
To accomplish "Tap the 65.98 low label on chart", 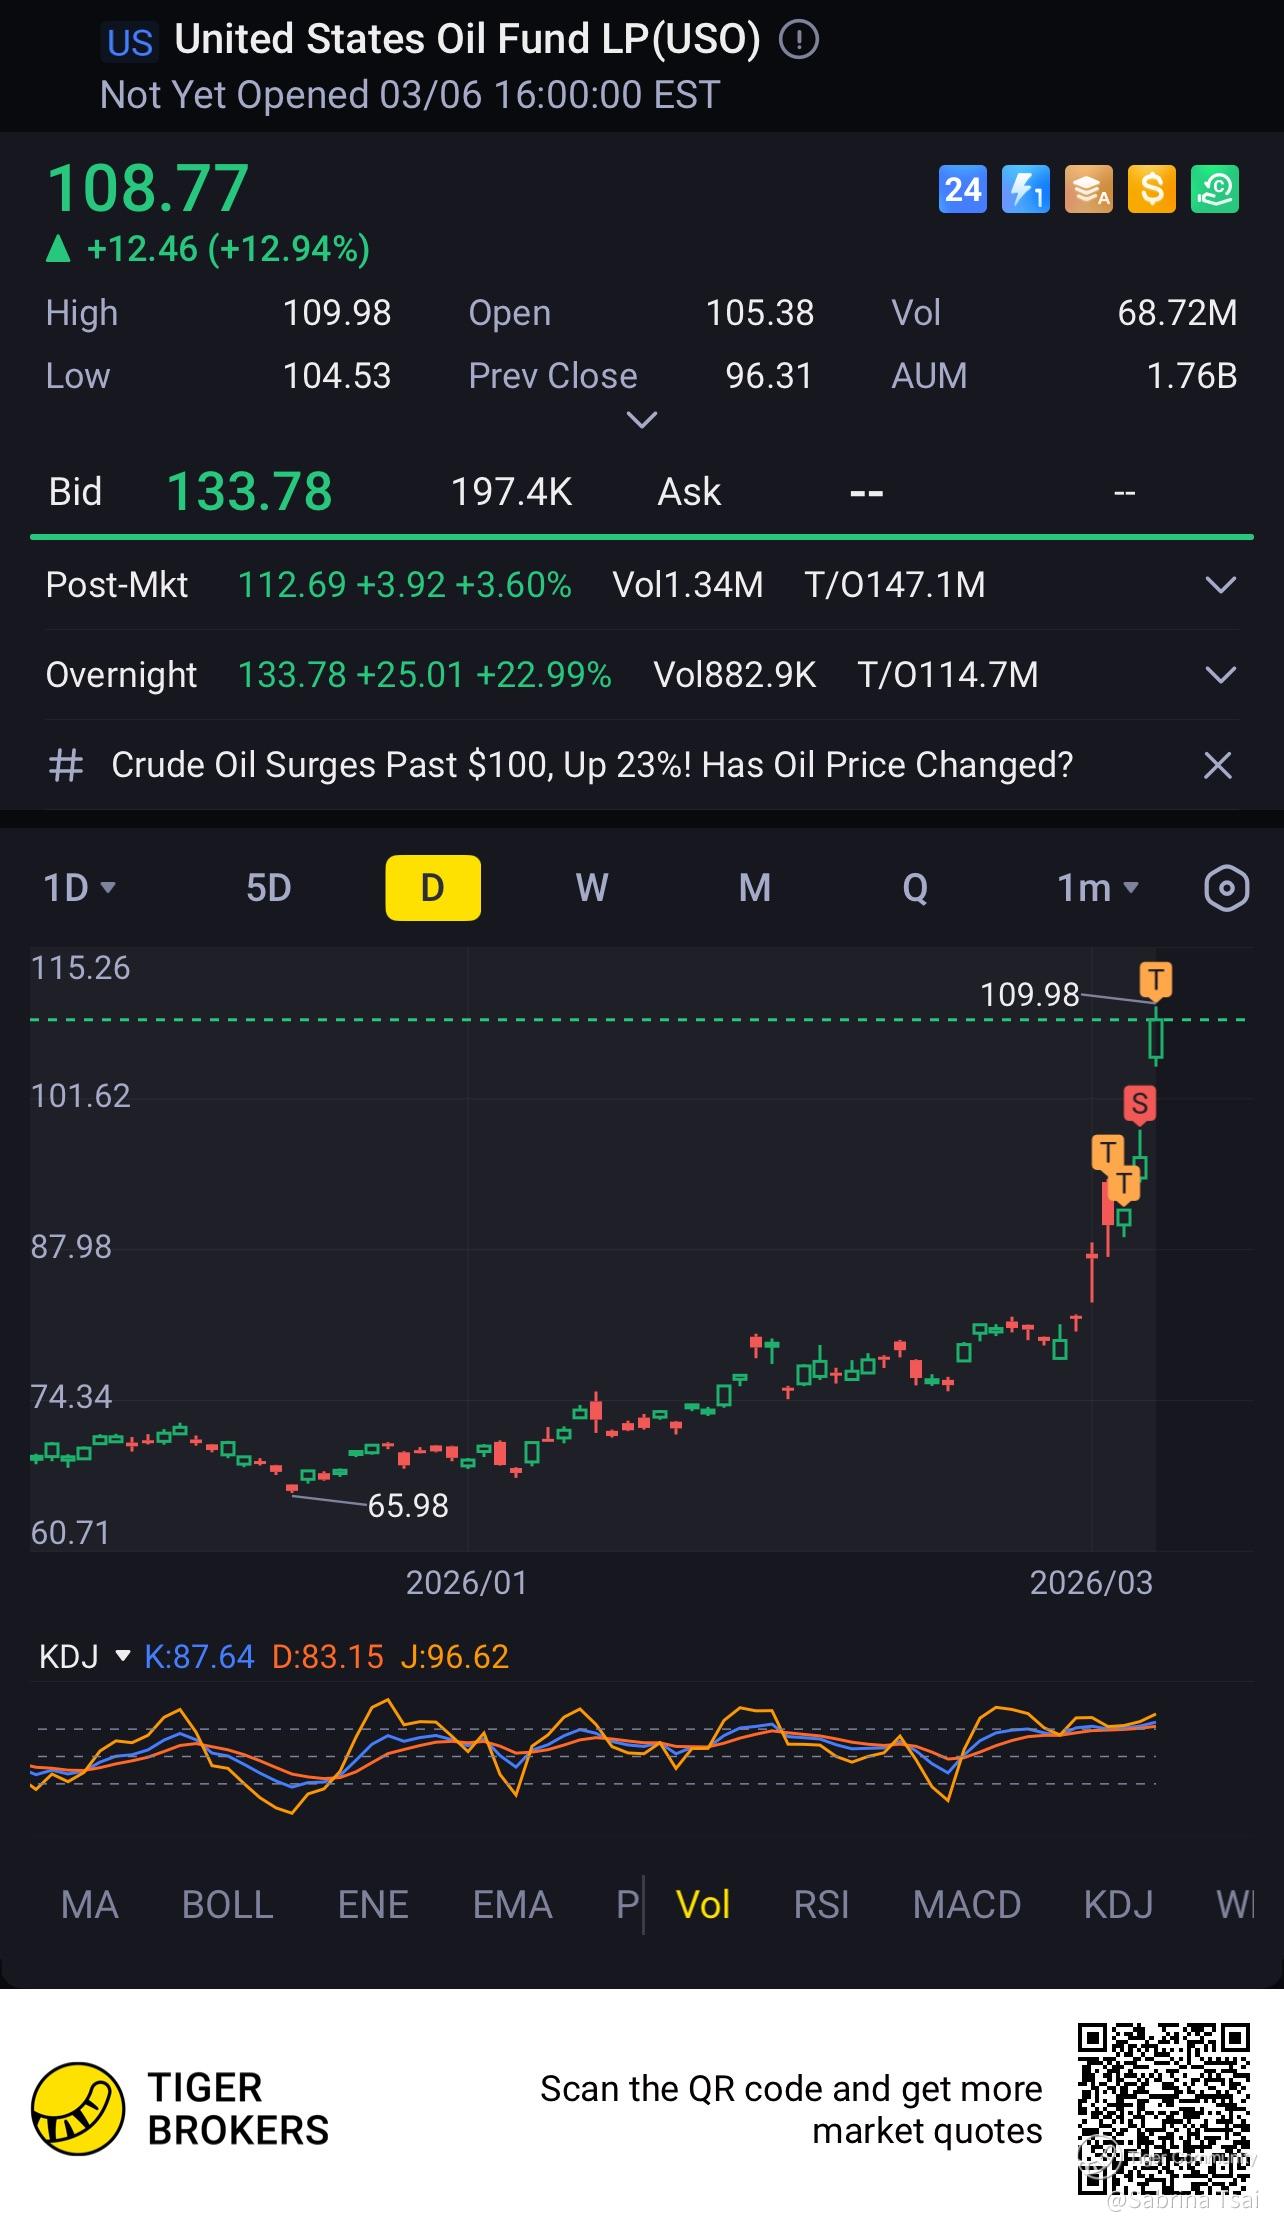I will coord(408,1505).
